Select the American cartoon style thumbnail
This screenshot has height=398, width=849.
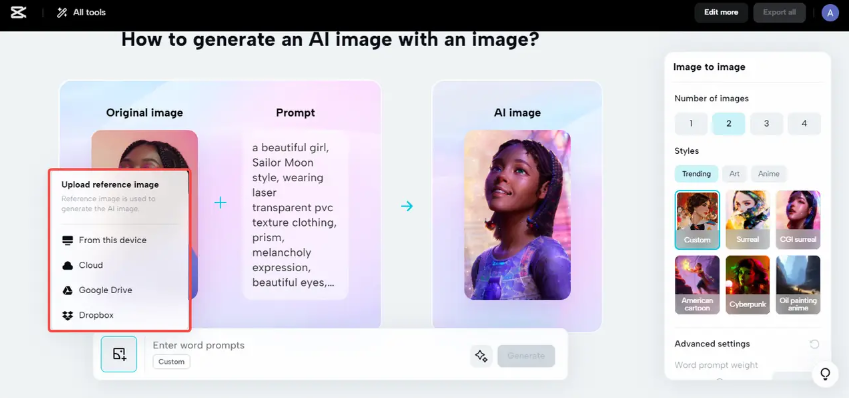(x=697, y=285)
